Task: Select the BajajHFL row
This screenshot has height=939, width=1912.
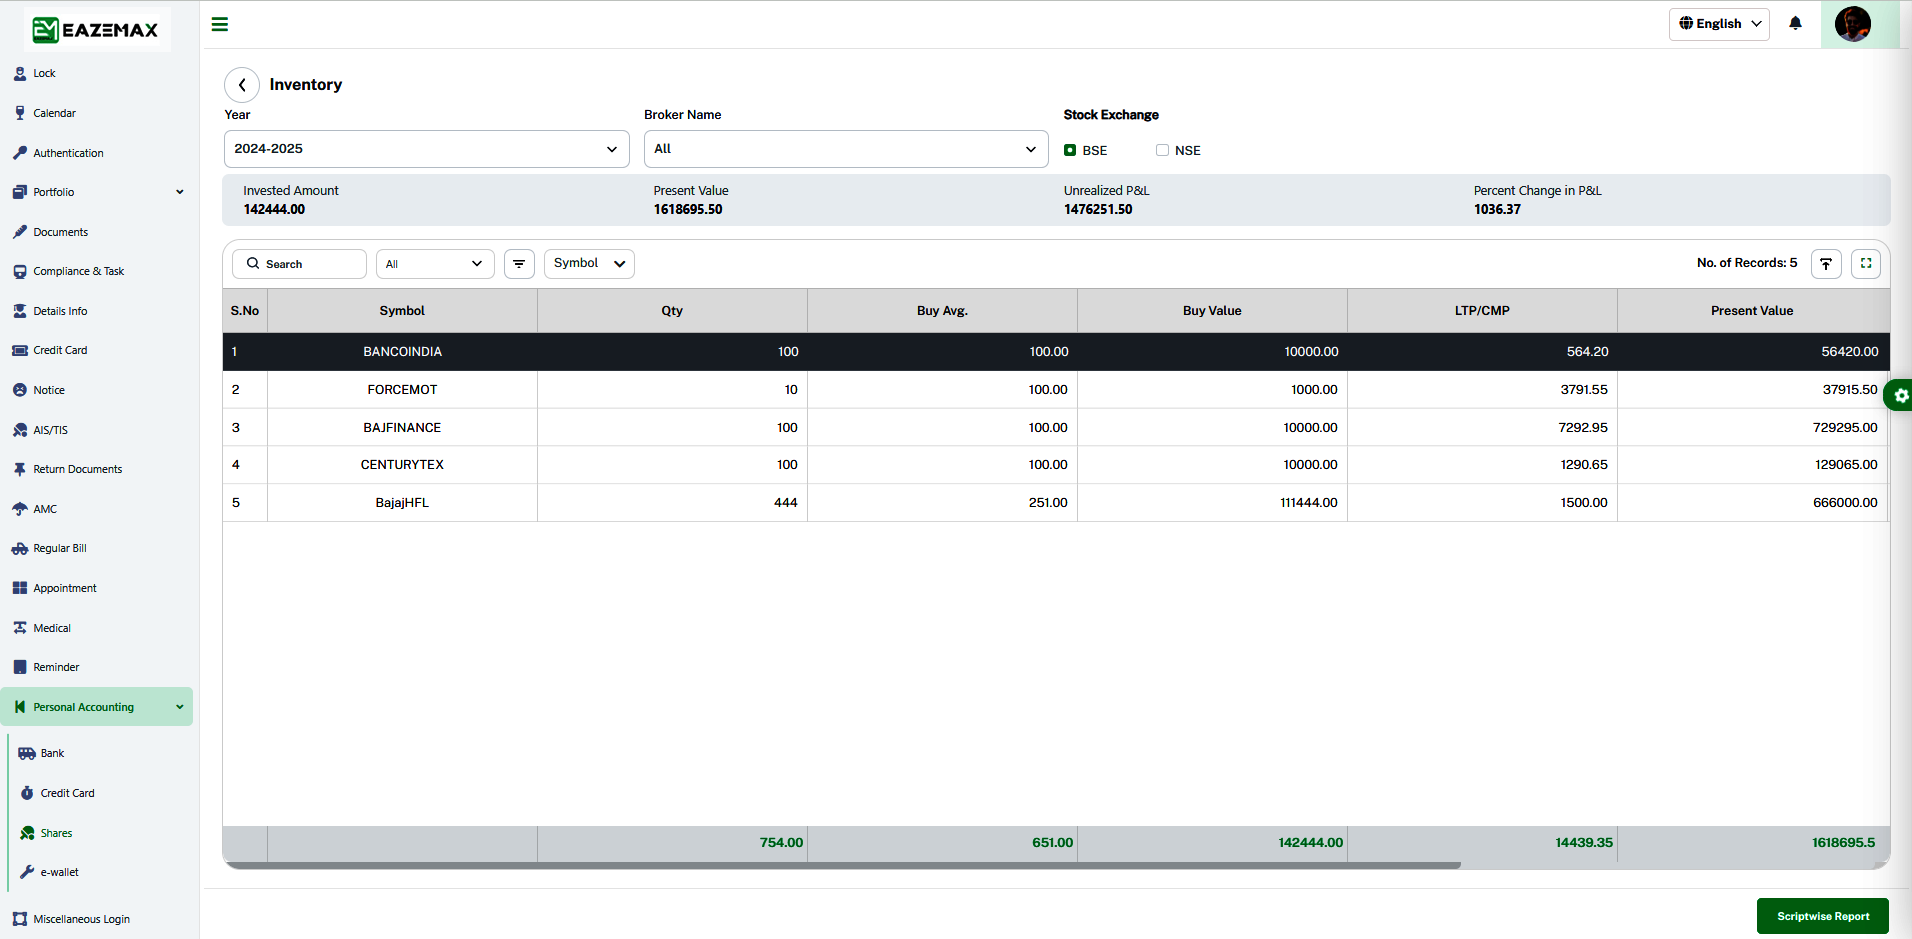Action: (x=1055, y=503)
